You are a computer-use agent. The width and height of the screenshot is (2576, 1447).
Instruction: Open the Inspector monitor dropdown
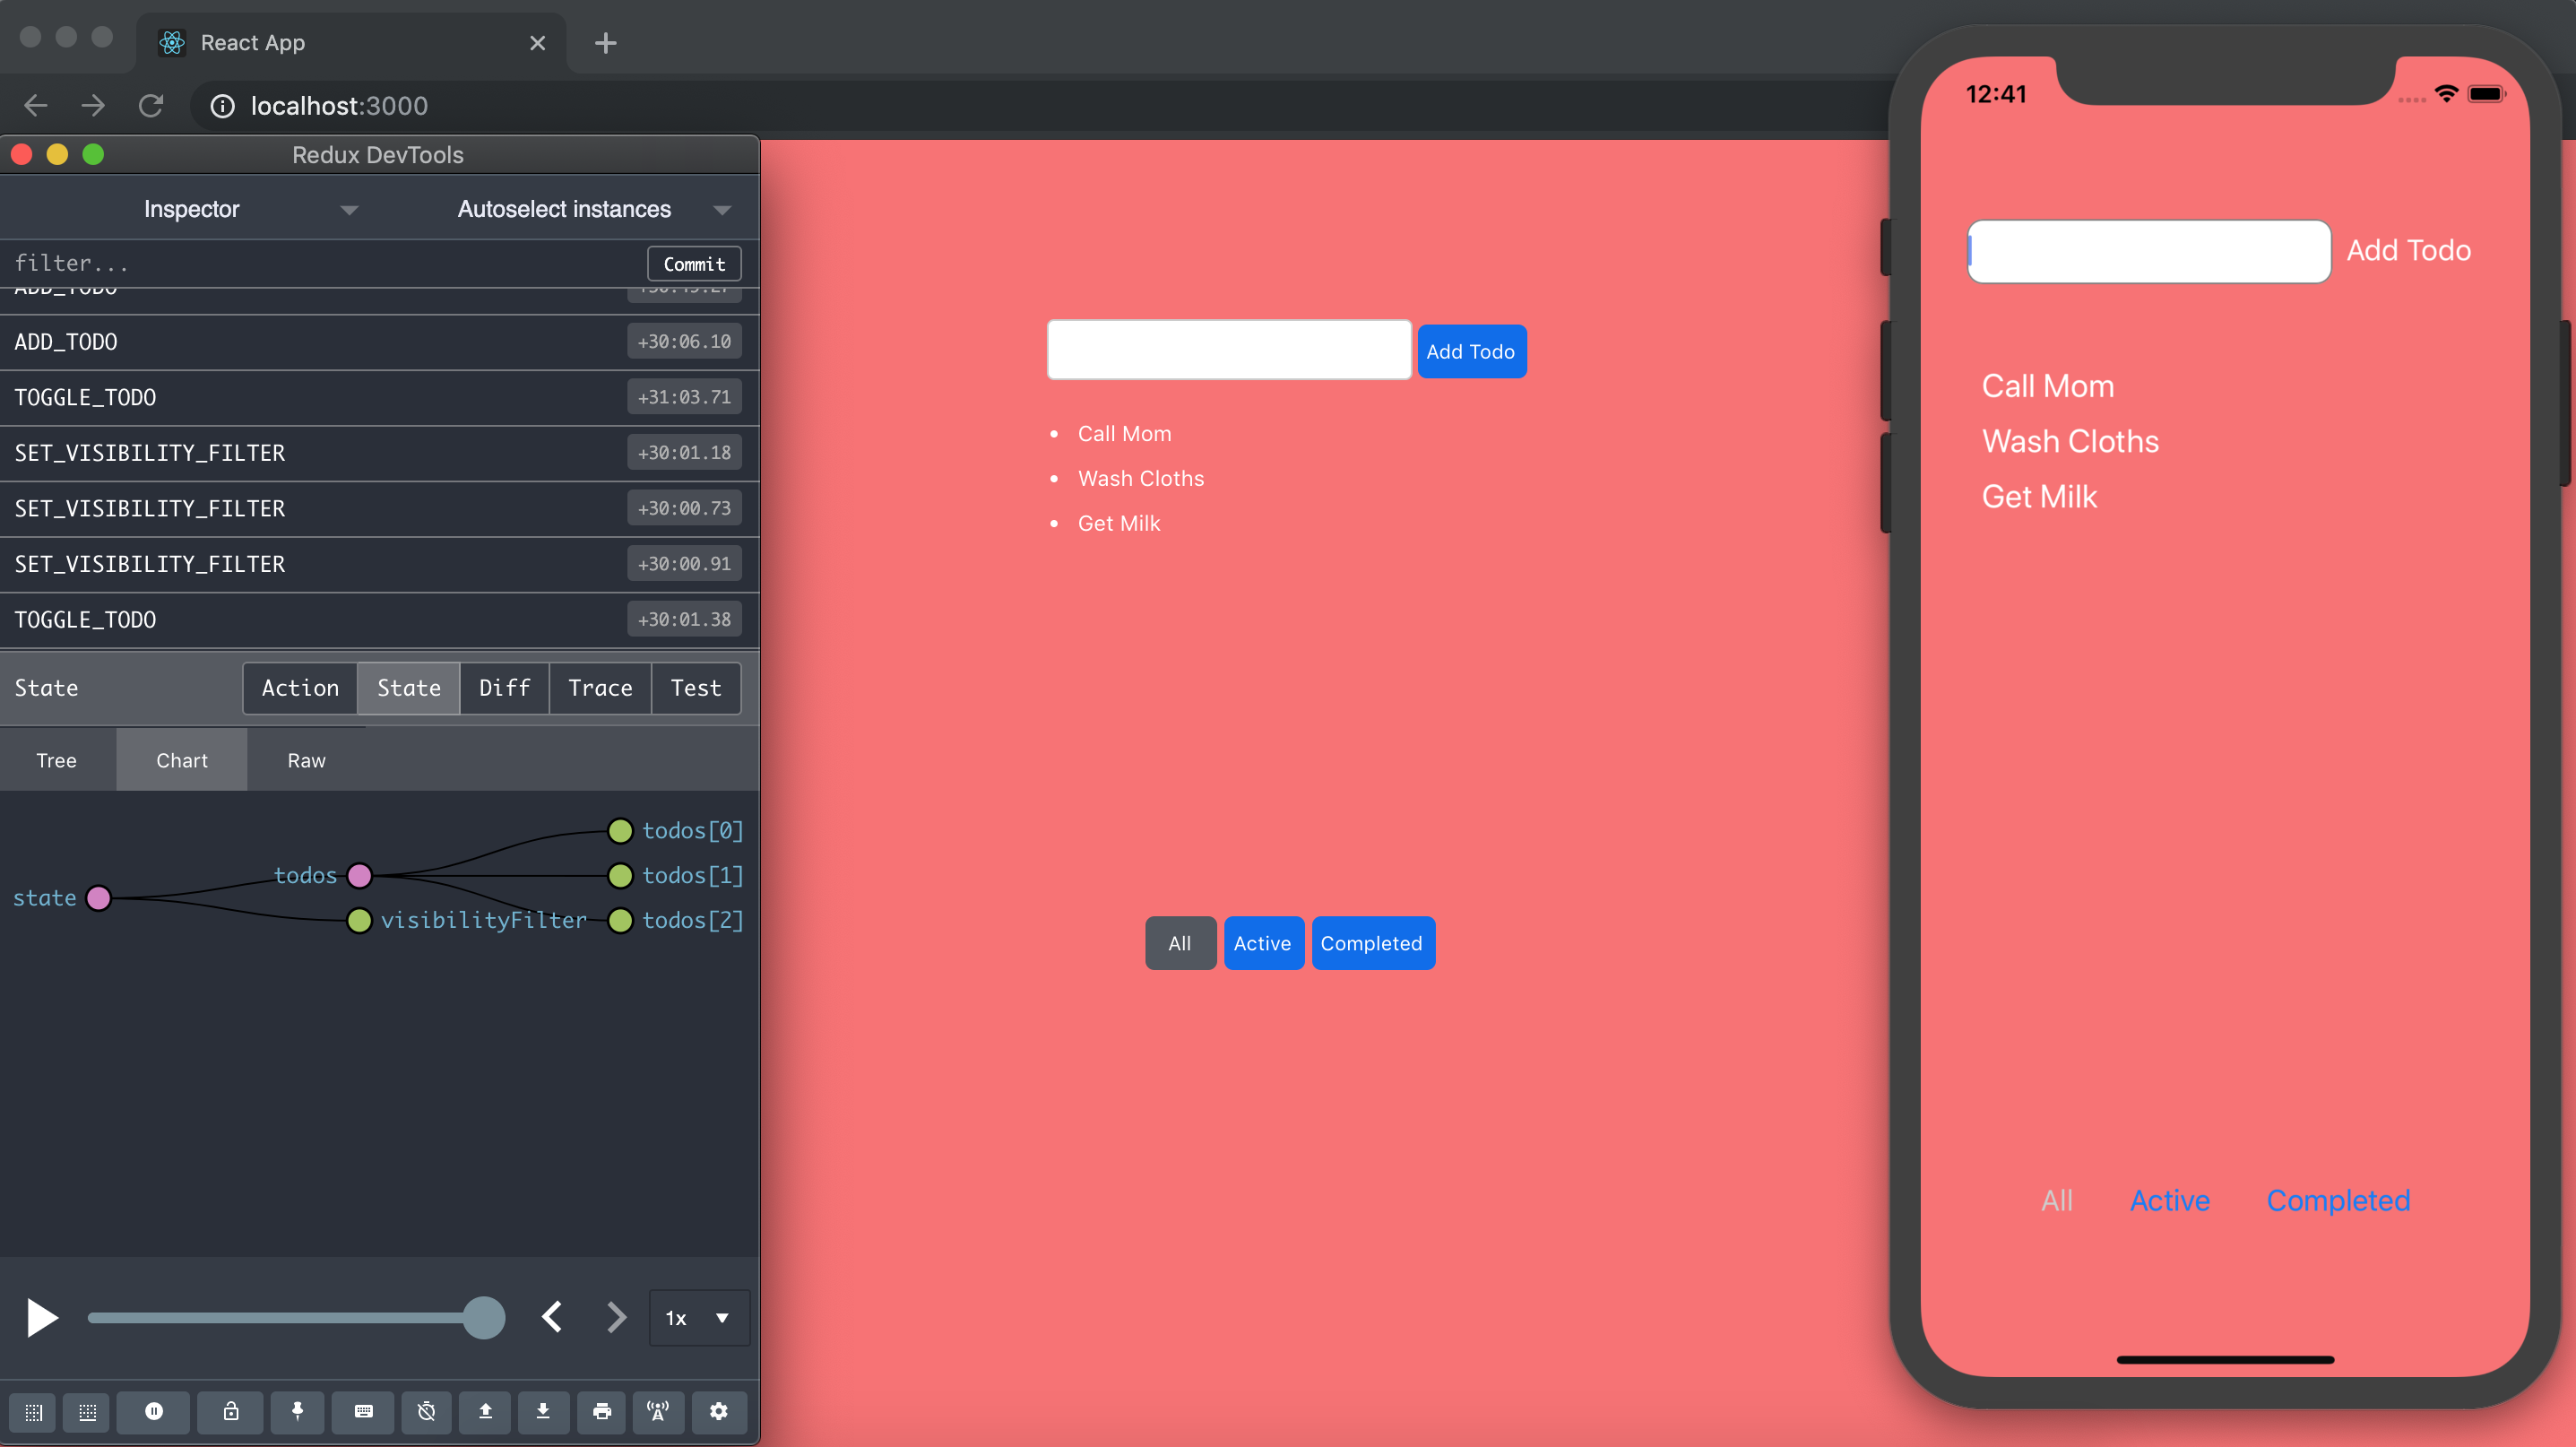[x=250, y=209]
